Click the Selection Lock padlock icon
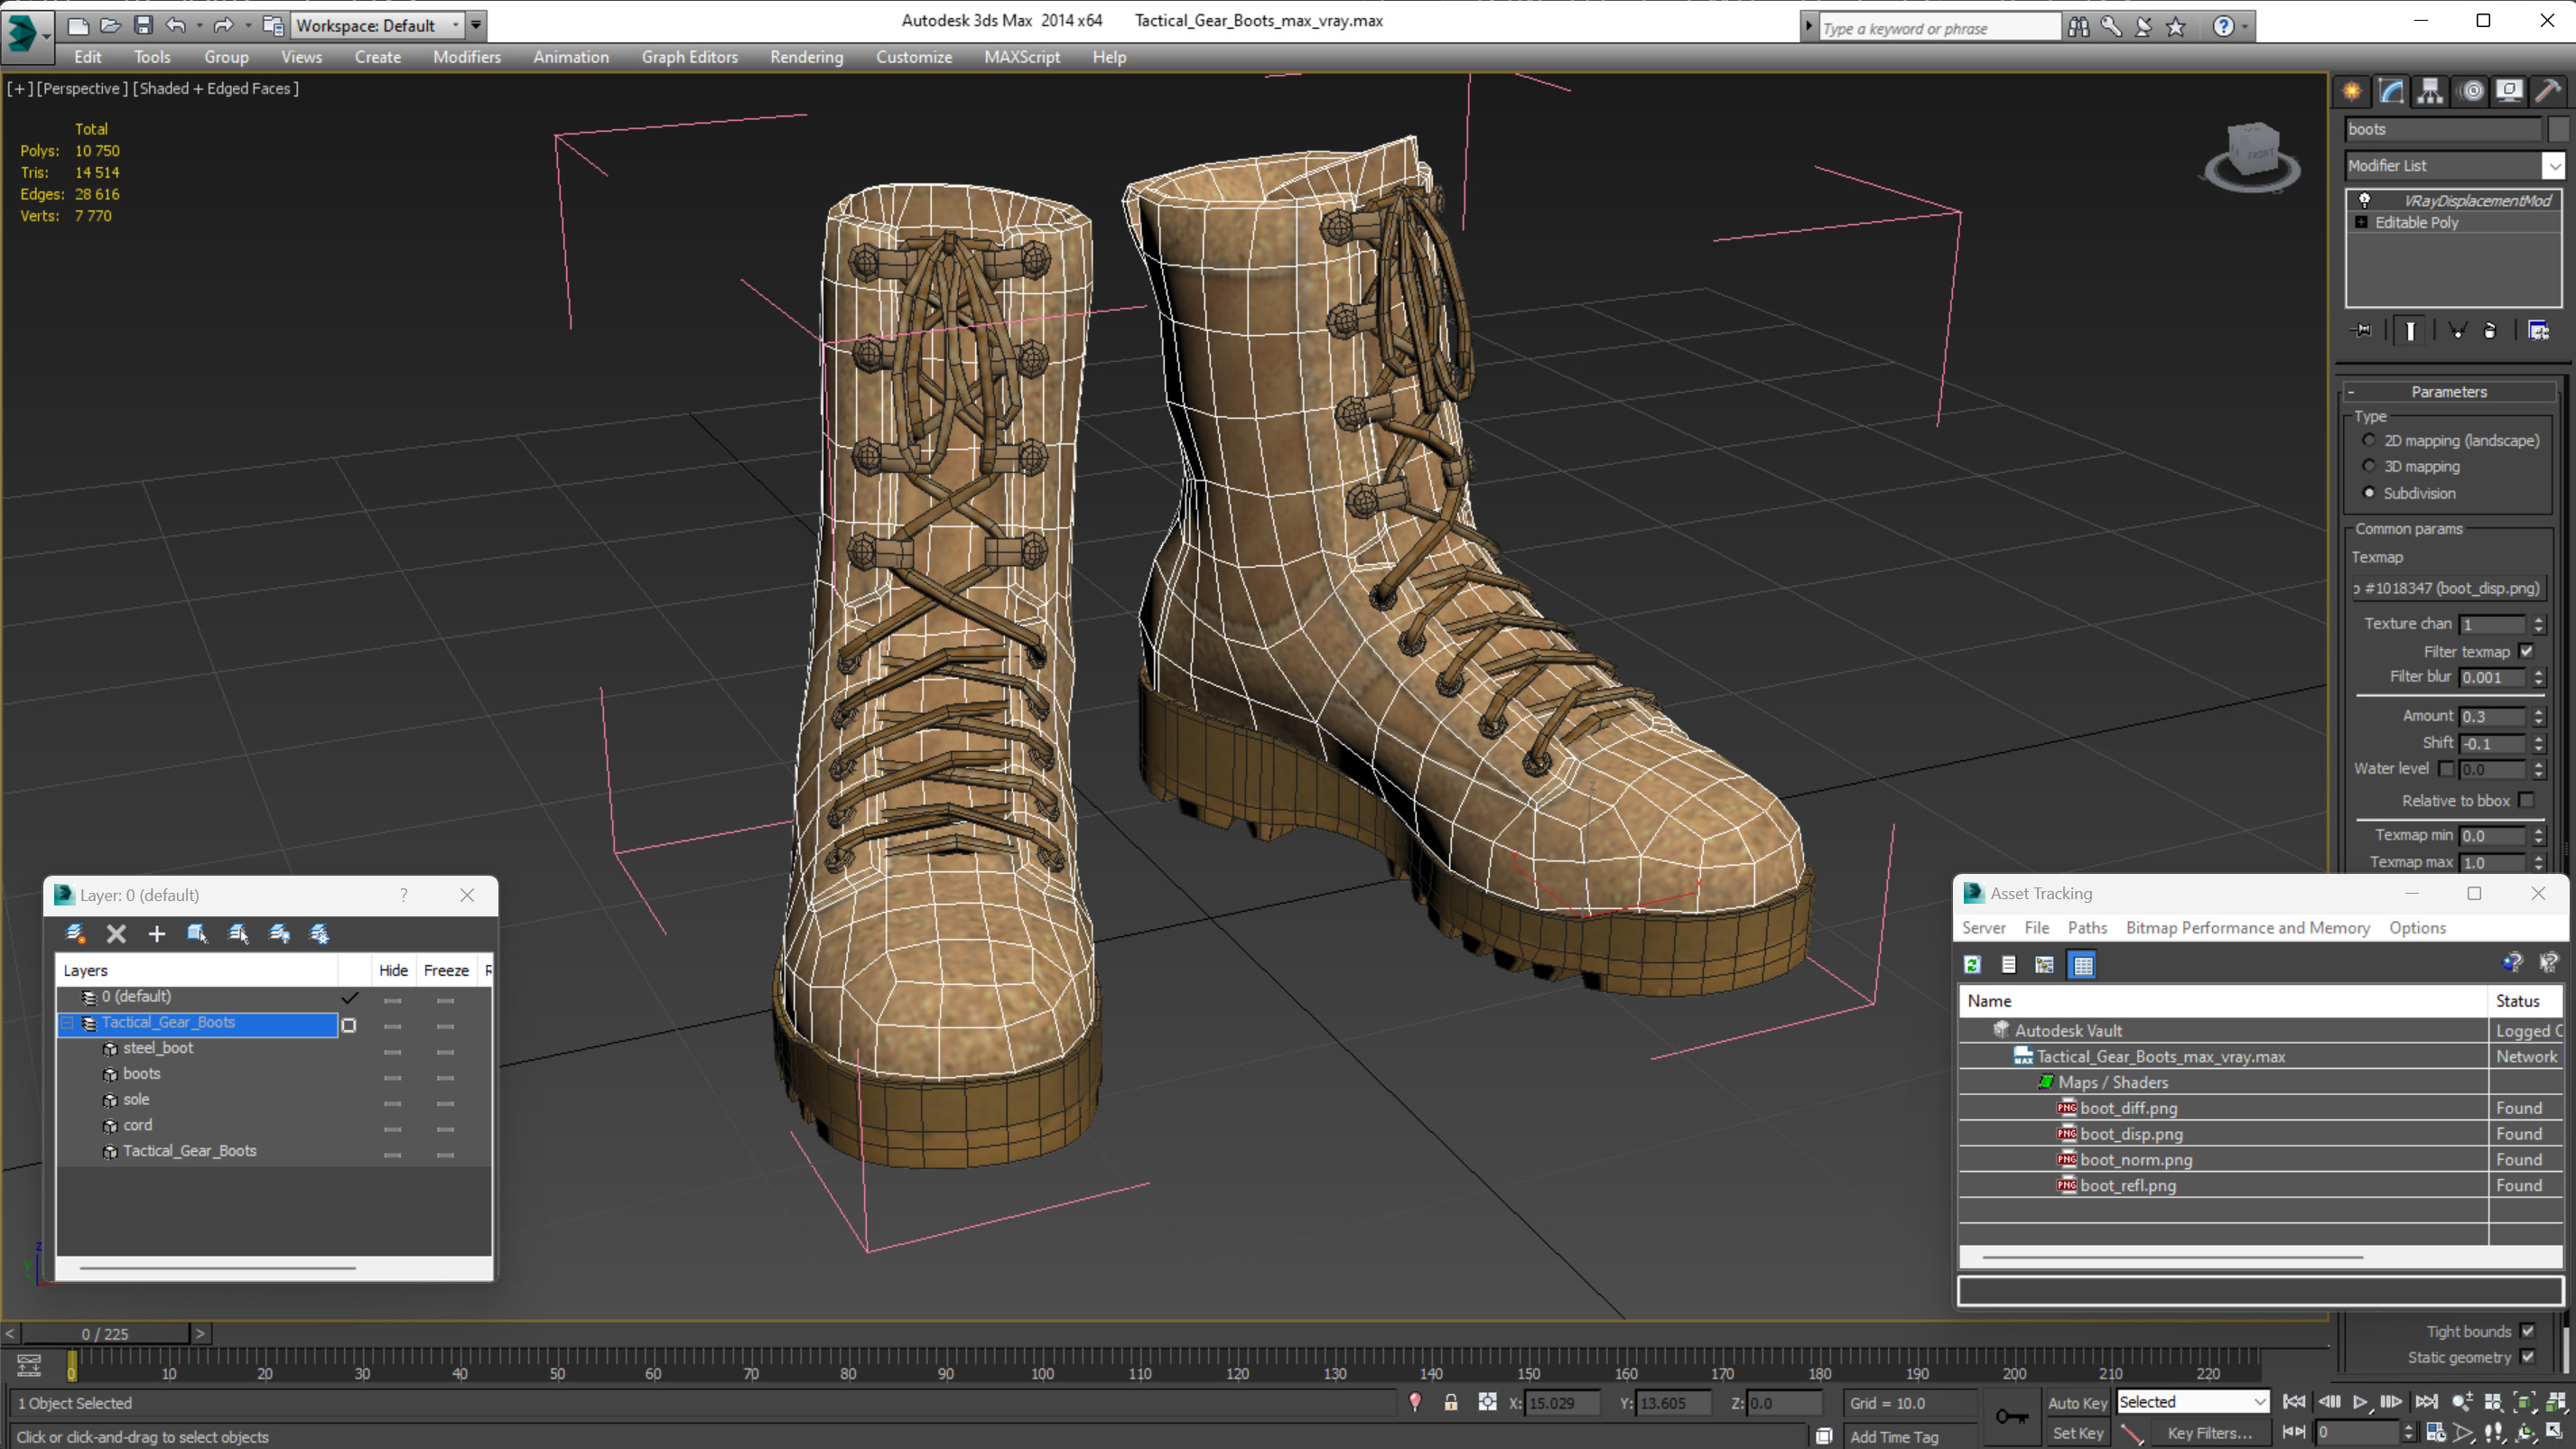2576x1449 pixels. pos(1450,1403)
